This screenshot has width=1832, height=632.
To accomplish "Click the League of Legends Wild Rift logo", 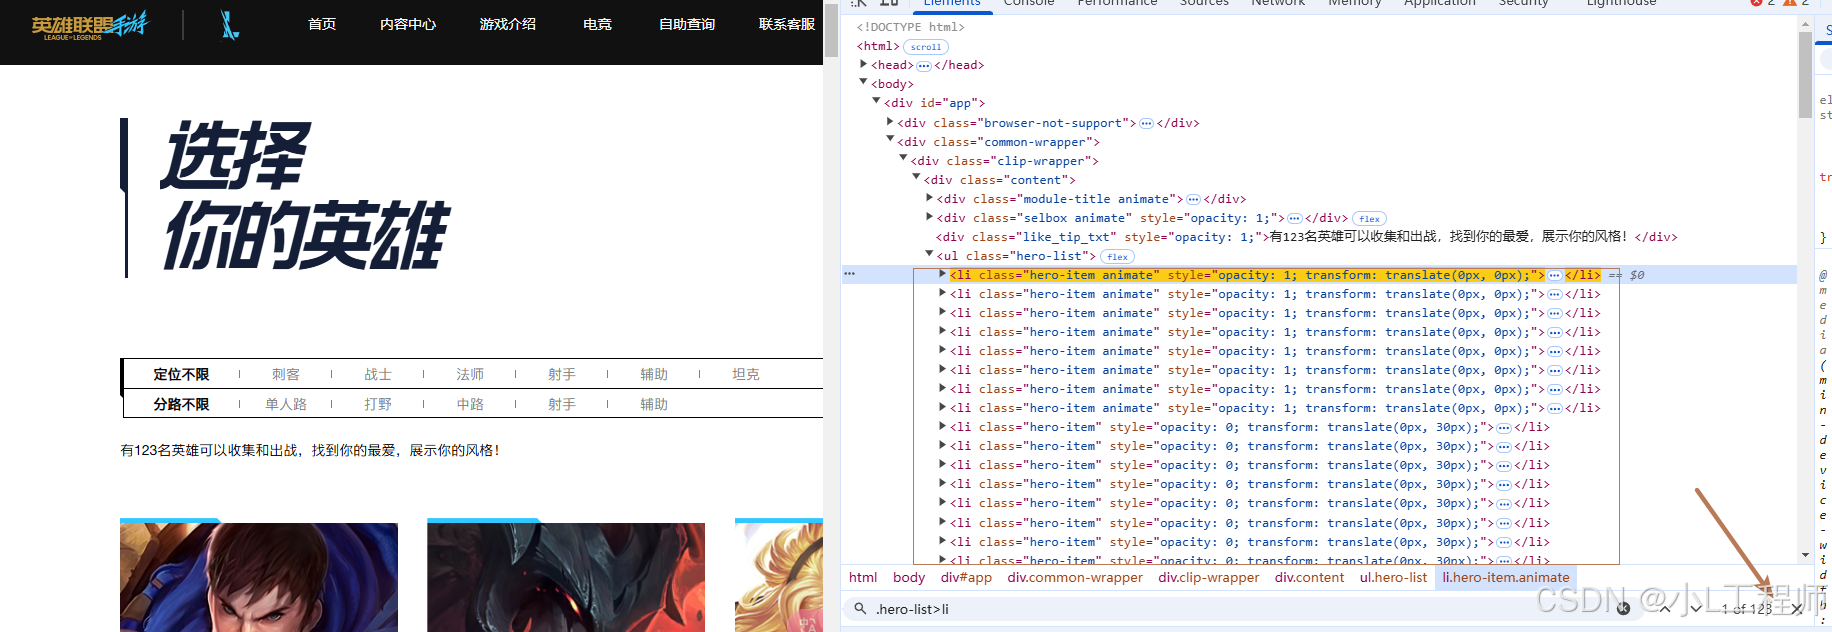I will [x=89, y=25].
